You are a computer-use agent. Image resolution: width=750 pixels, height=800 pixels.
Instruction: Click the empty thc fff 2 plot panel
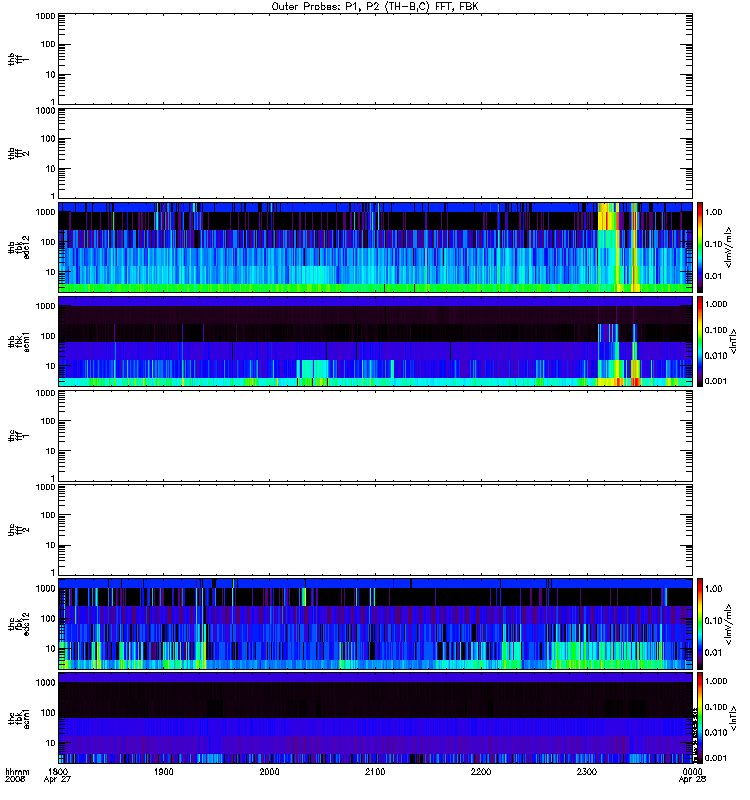tap(375, 530)
